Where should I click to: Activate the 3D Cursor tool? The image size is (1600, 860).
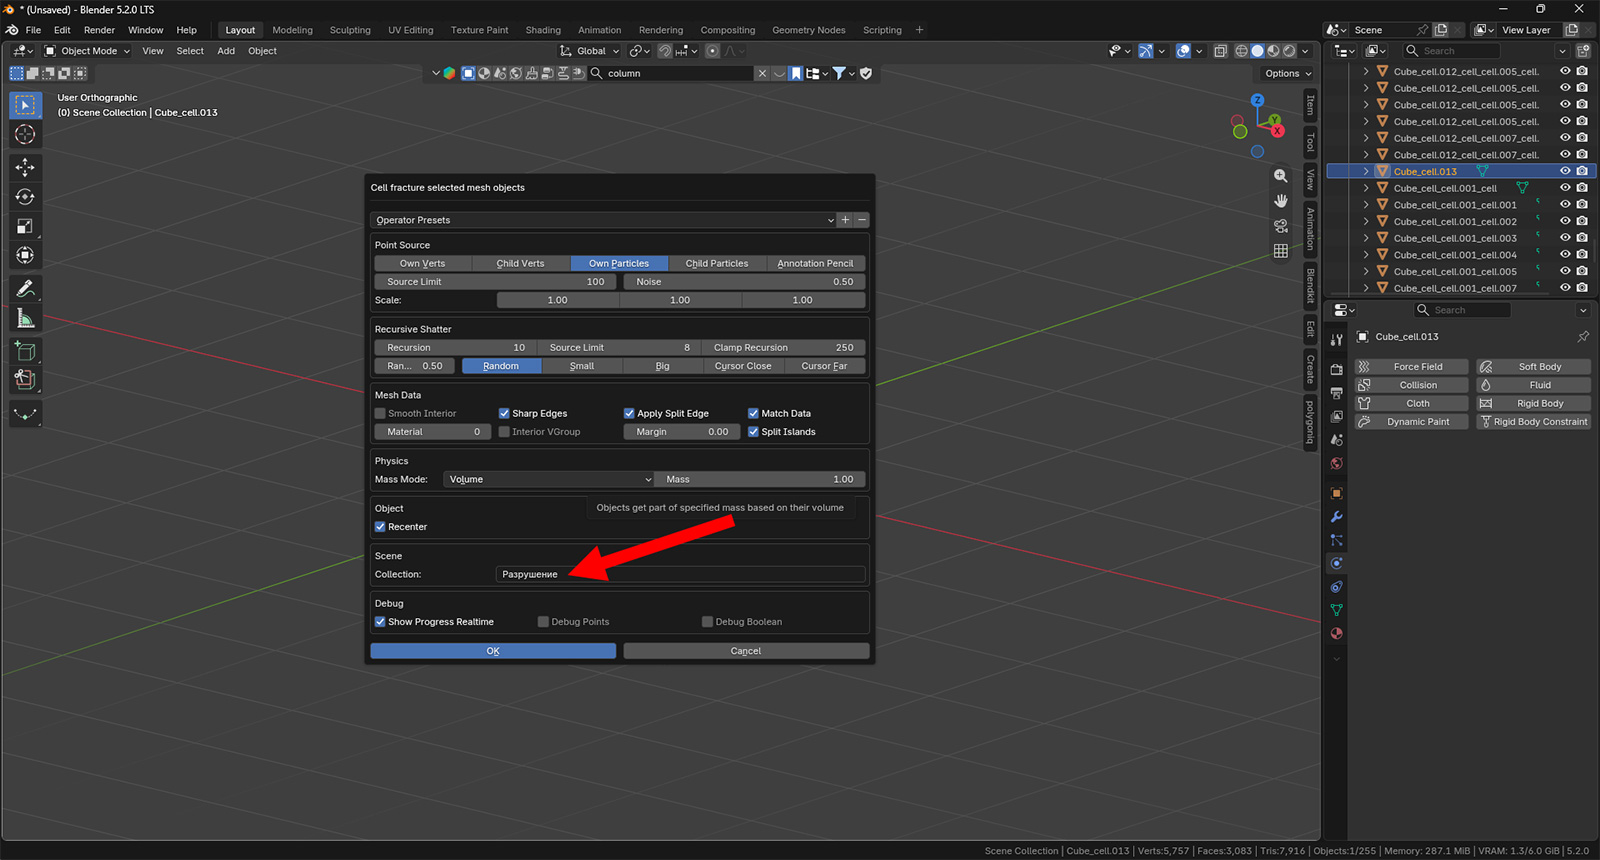25,135
